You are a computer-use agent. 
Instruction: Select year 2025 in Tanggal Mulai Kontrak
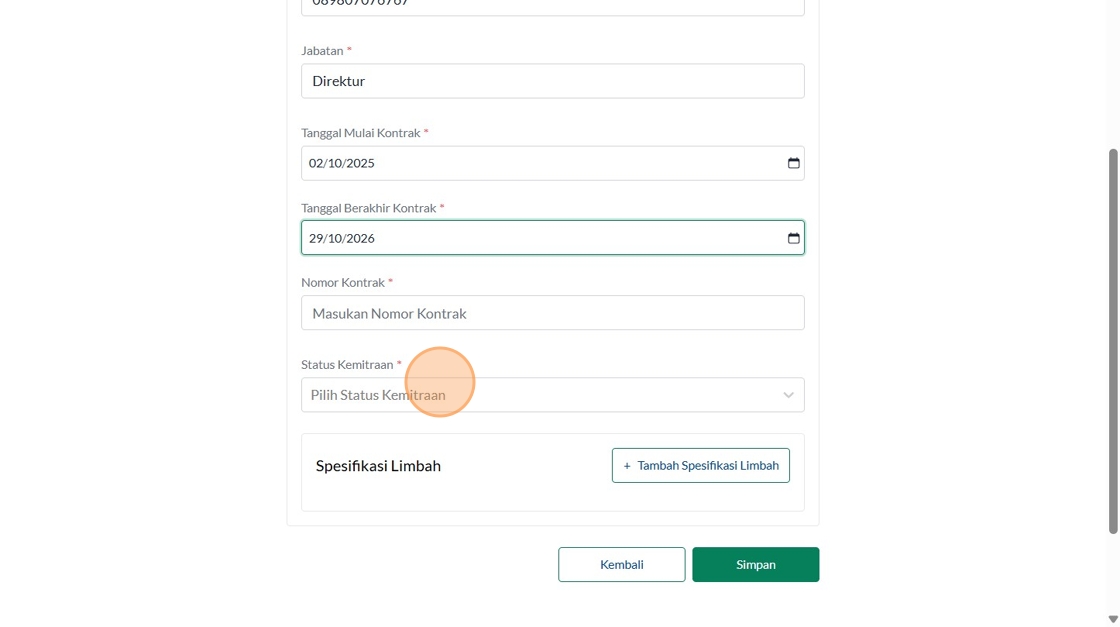click(360, 163)
